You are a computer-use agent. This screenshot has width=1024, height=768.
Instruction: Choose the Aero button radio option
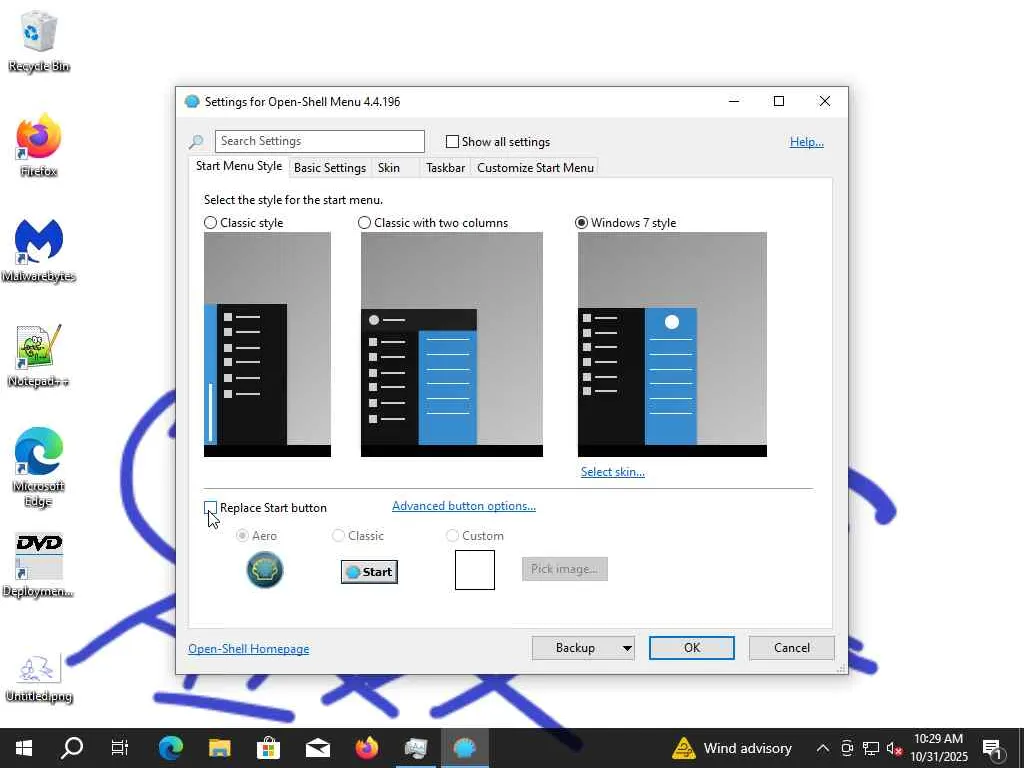pos(242,536)
